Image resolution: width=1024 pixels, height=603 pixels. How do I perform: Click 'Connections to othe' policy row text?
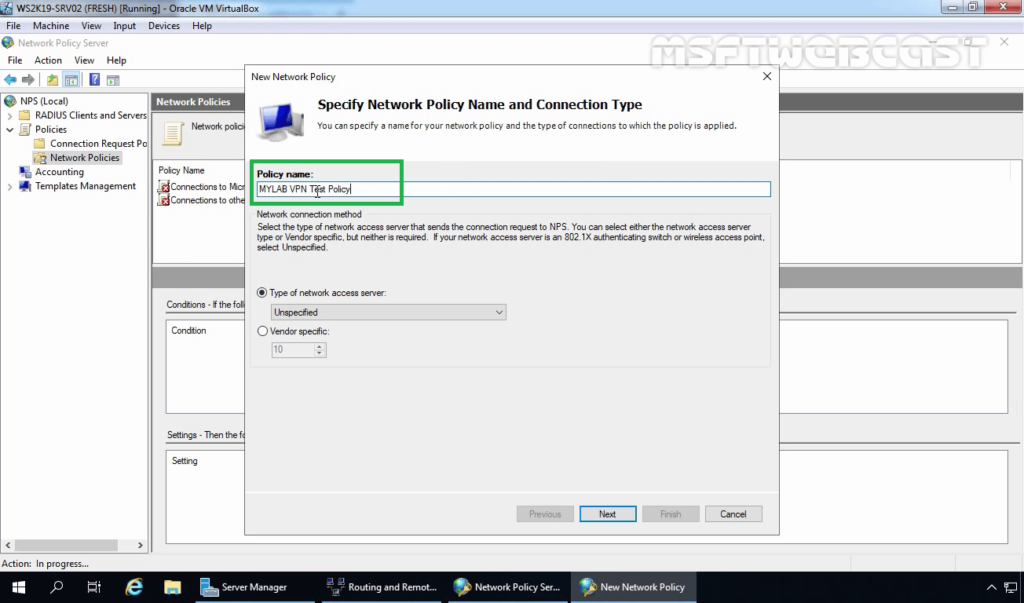pos(207,201)
